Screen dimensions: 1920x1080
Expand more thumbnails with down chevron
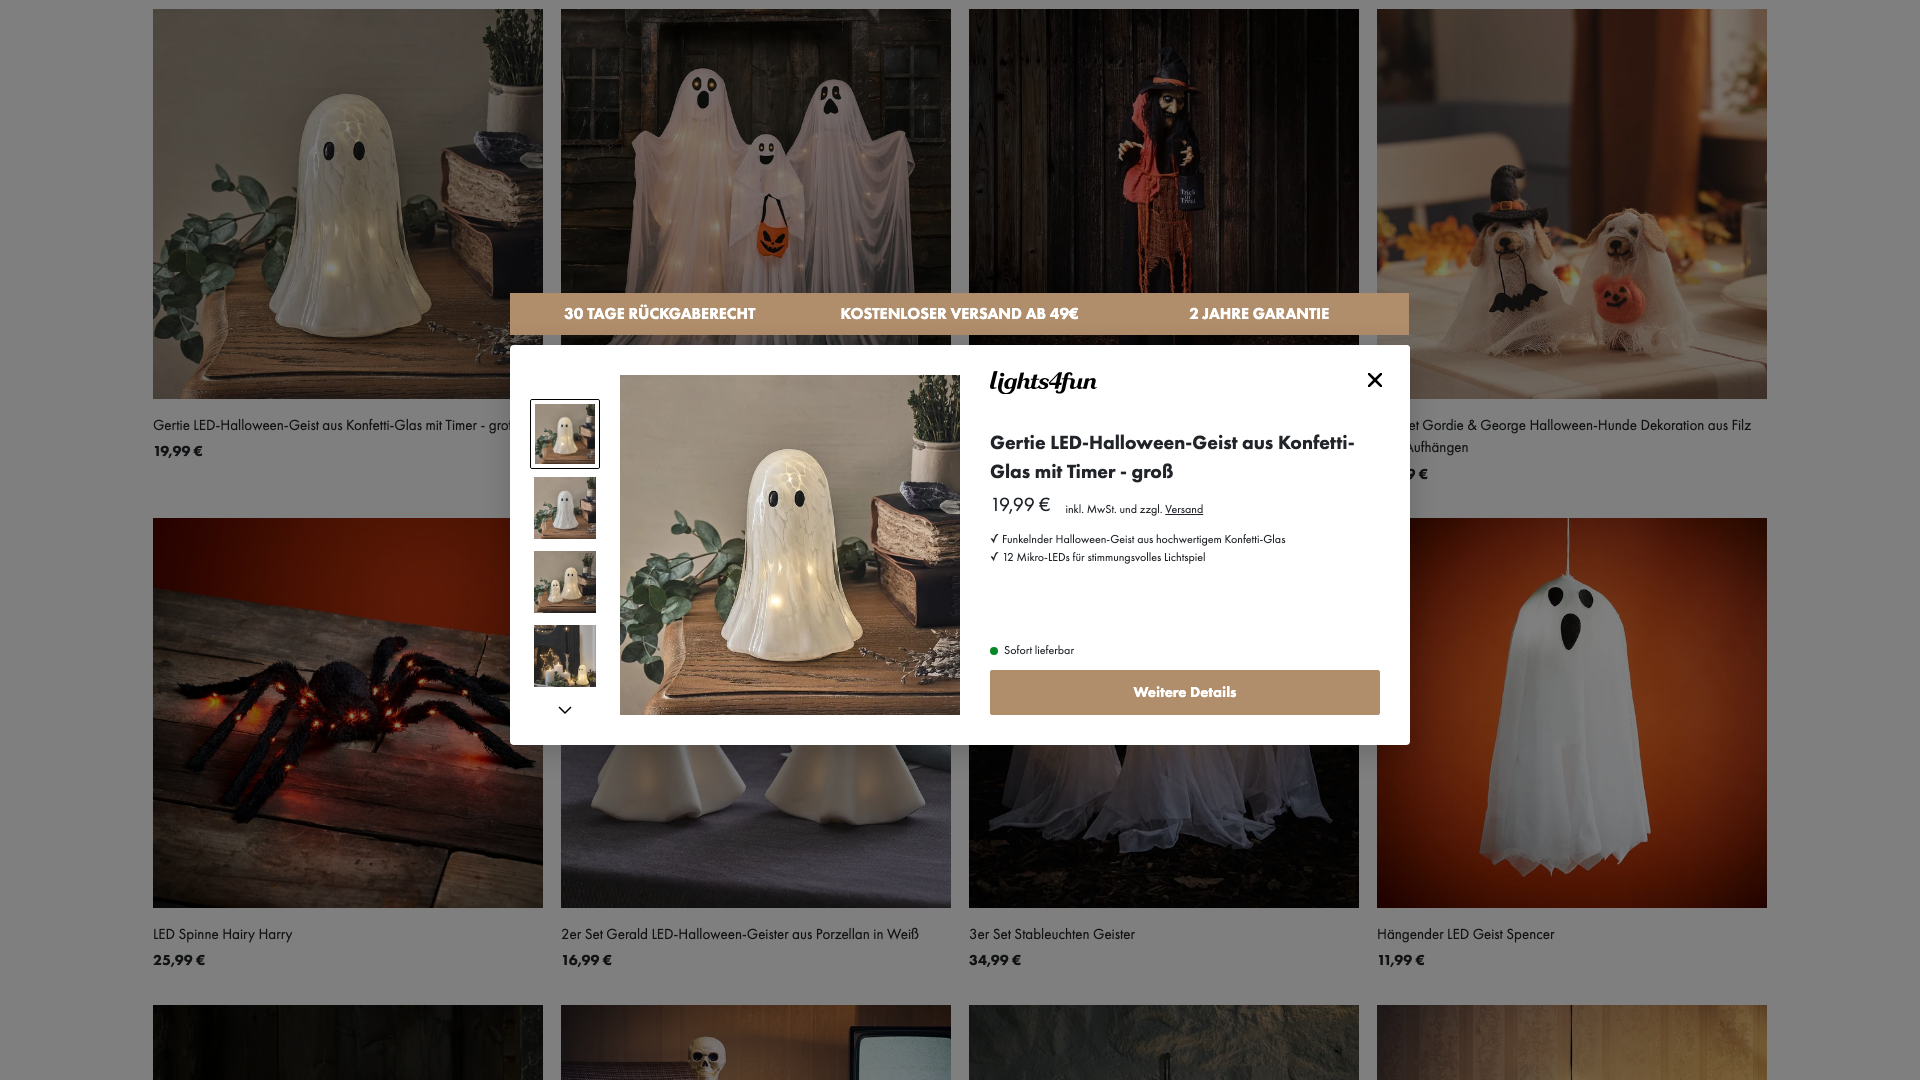pyautogui.click(x=565, y=710)
